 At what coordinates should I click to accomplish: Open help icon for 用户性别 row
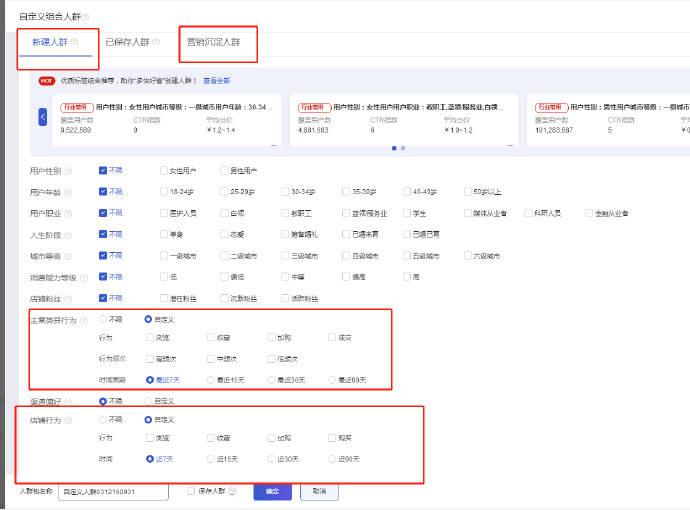coord(68,171)
